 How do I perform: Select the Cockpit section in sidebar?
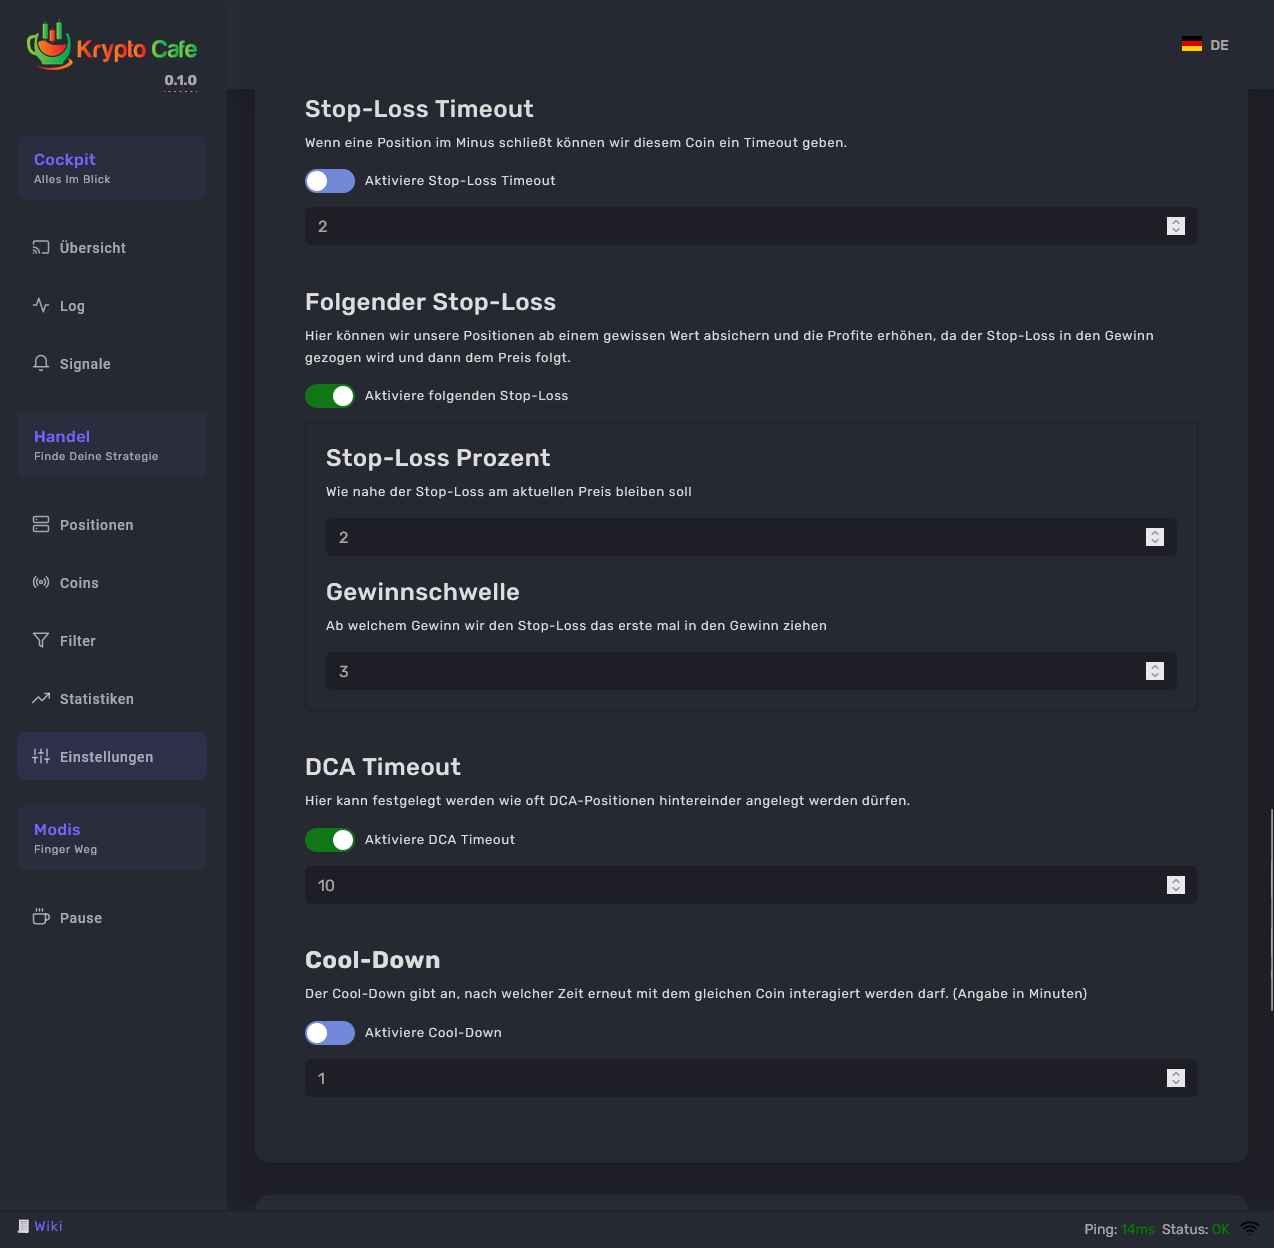(112, 168)
